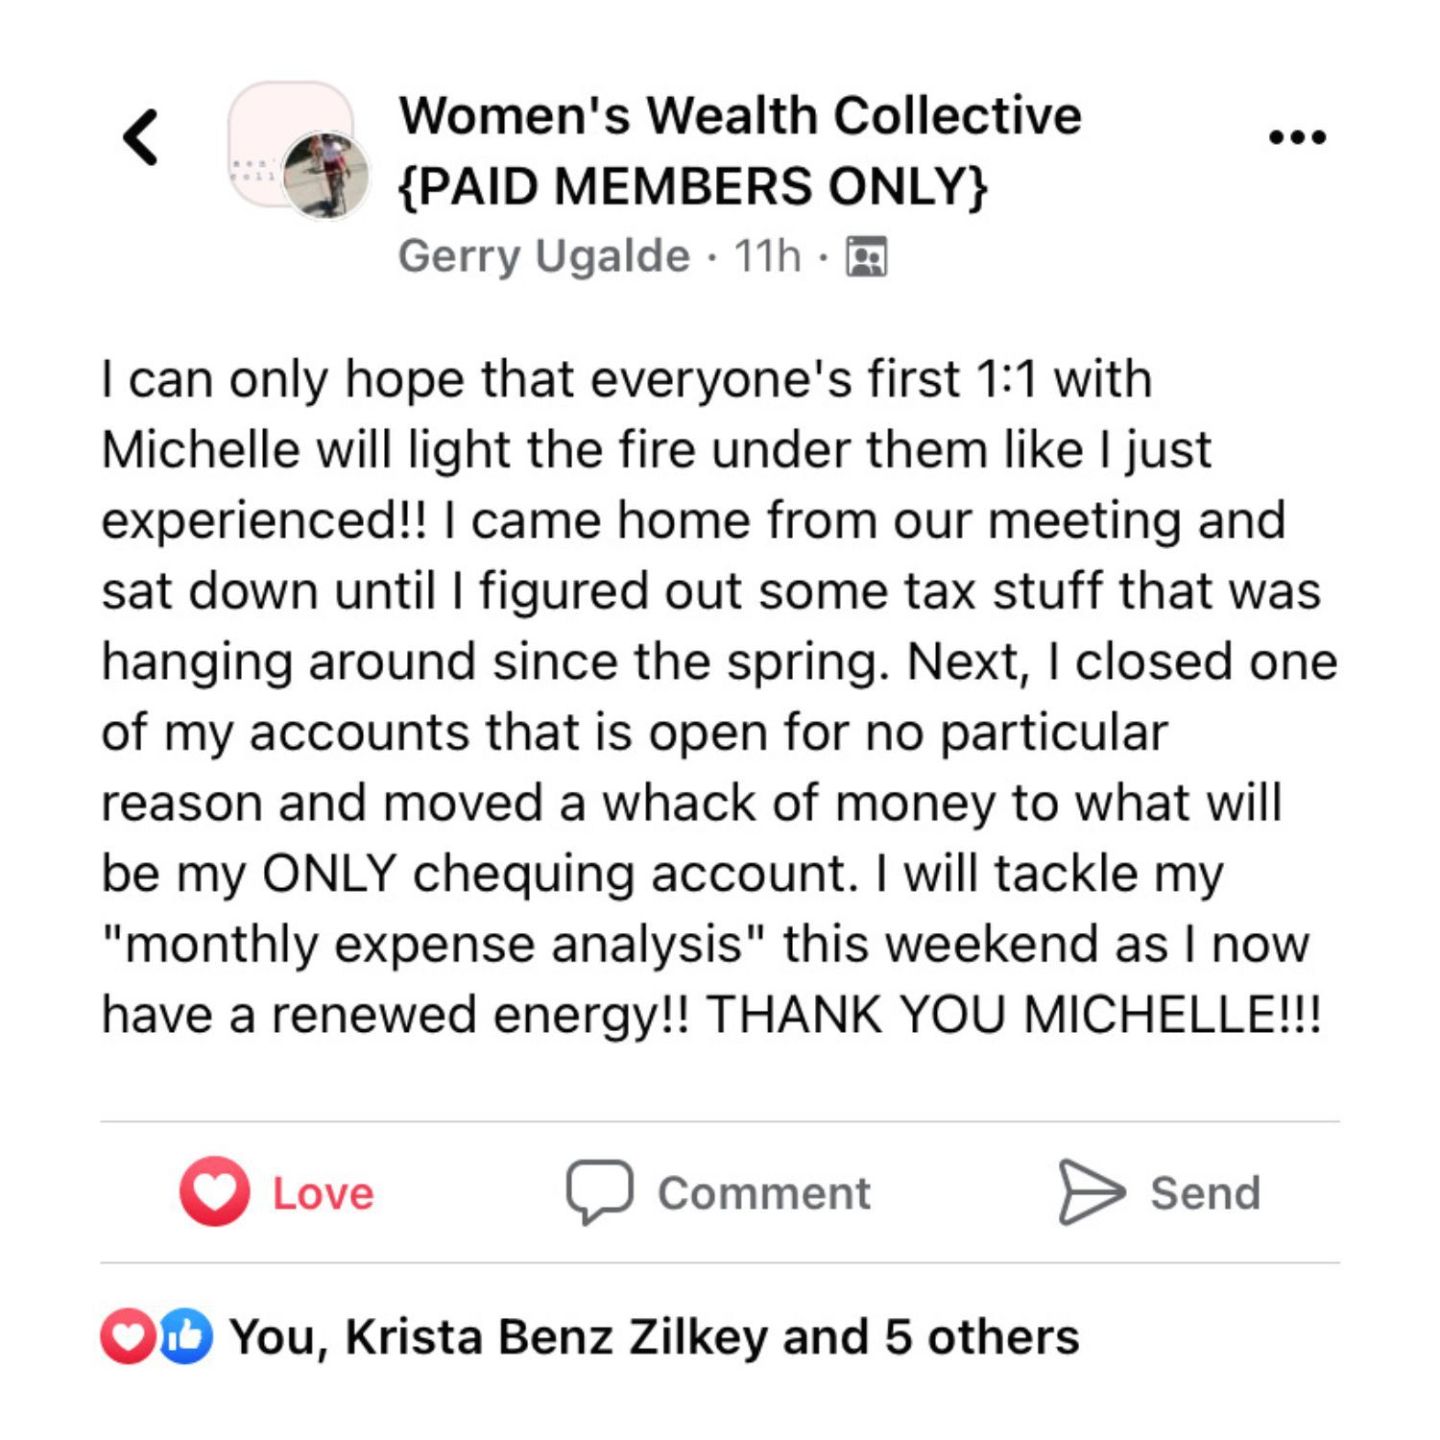Open the Women's Wealth Collective group title
This screenshot has height=1440, width=1440.
[x=739, y=115]
